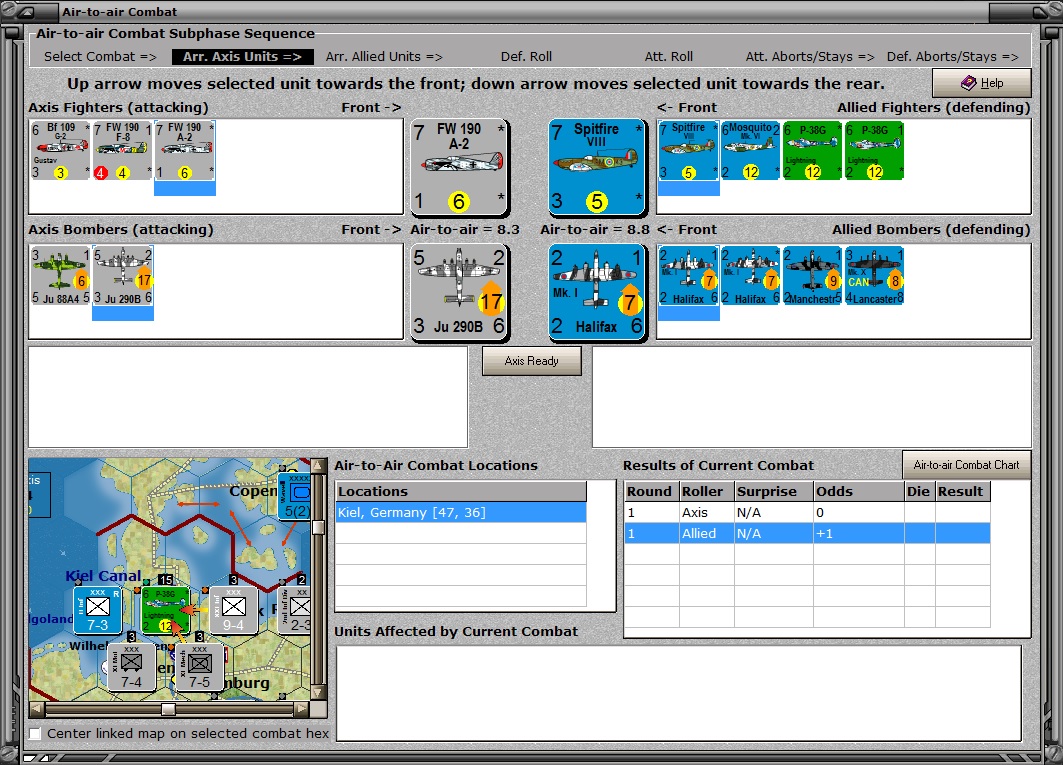Image resolution: width=1063 pixels, height=765 pixels.
Task: Click the map horizontal scrollbar left arrow
Action: [37, 709]
